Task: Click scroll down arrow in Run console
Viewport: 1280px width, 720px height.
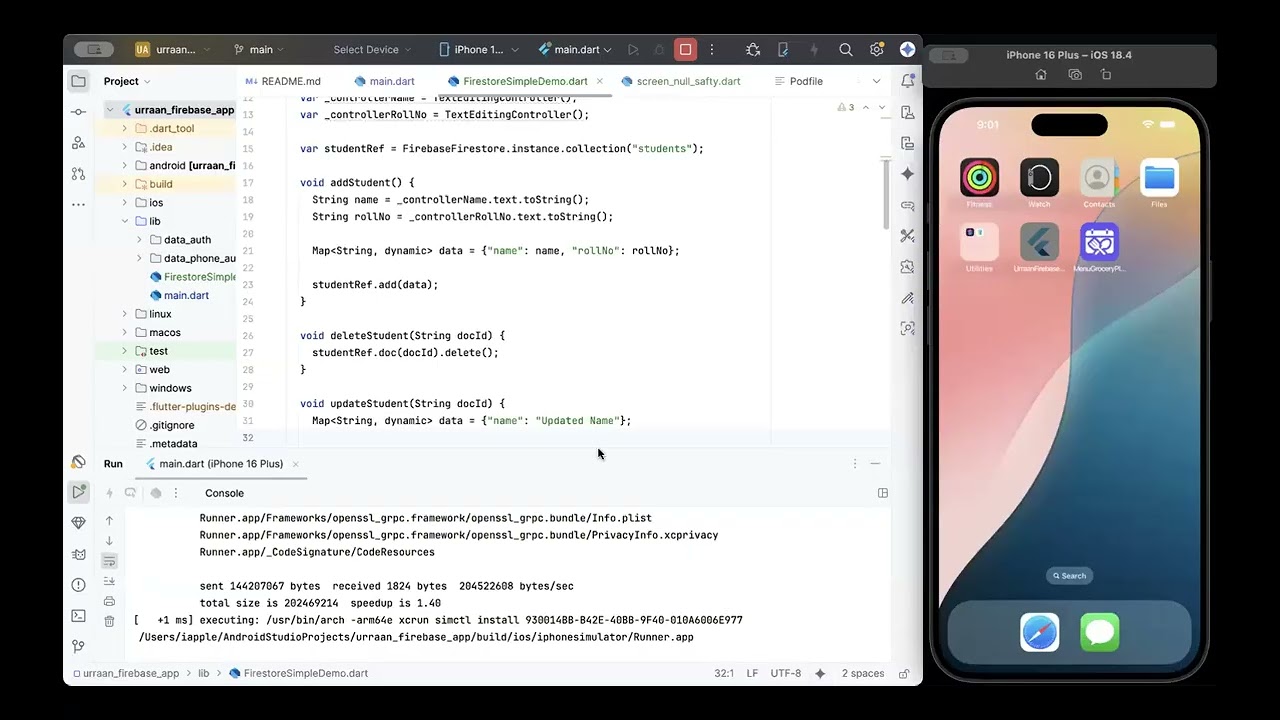Action: (109, 541)
